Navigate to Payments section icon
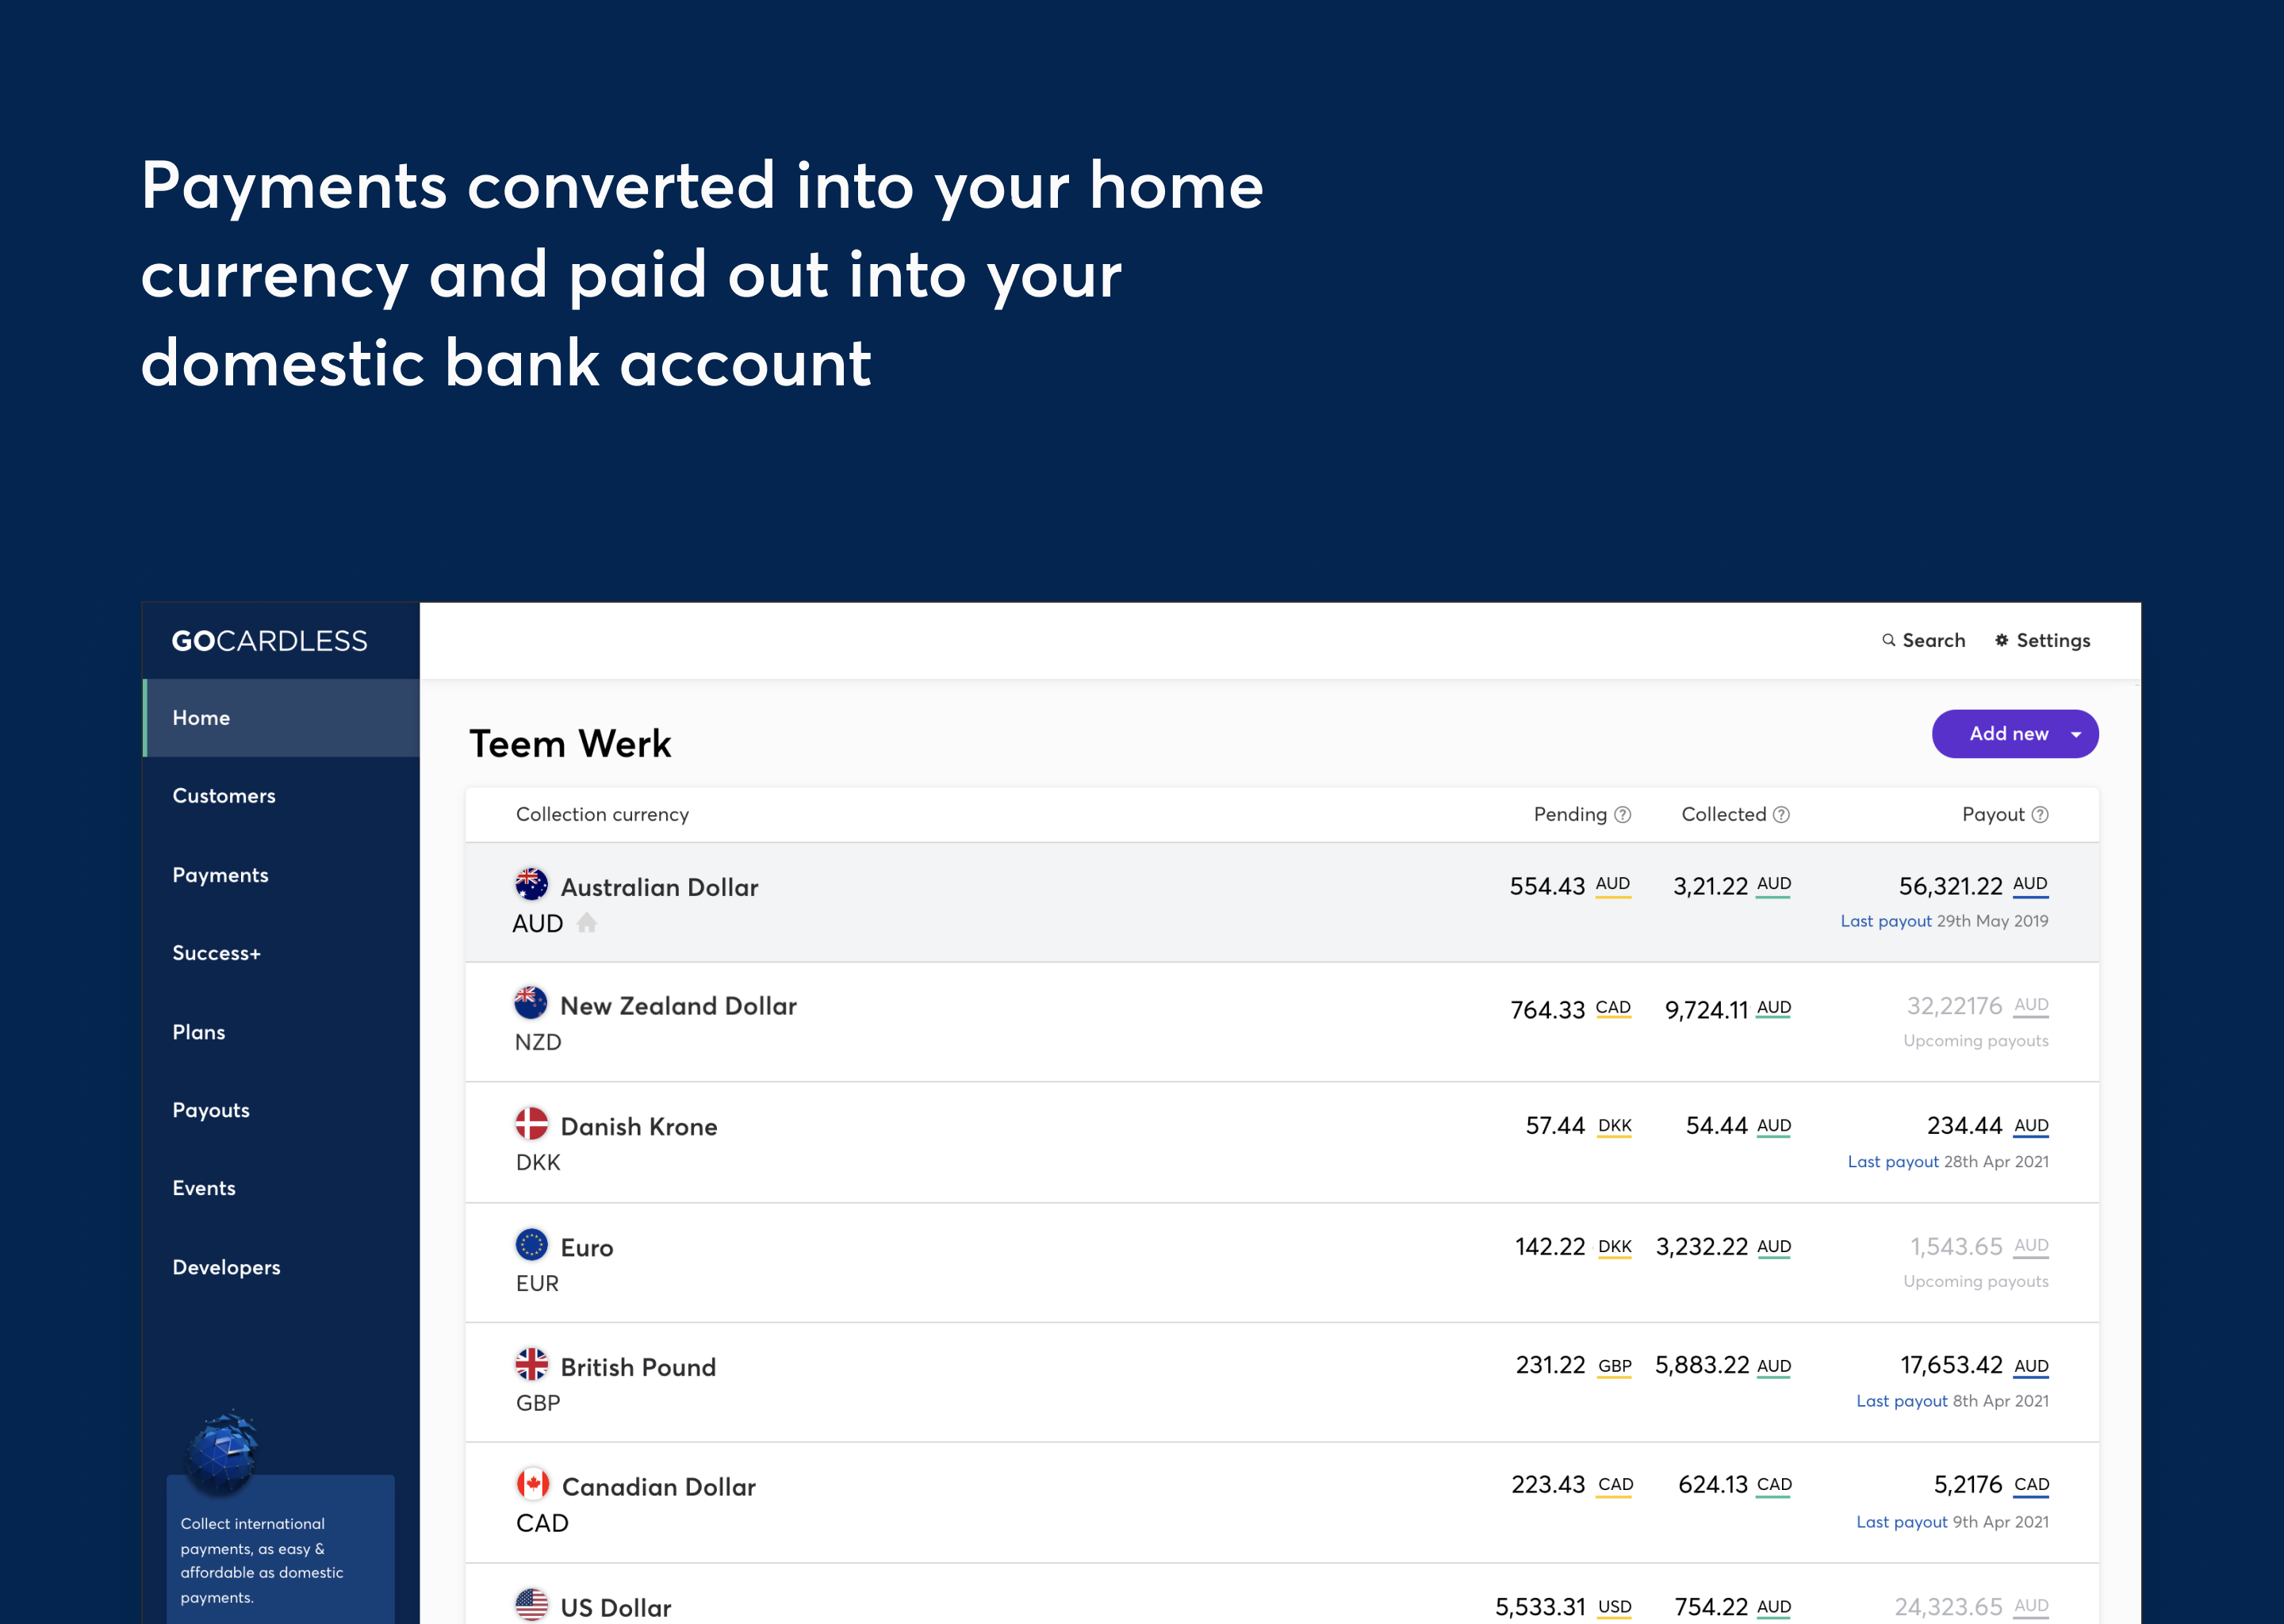 click(x=221, y=874)
